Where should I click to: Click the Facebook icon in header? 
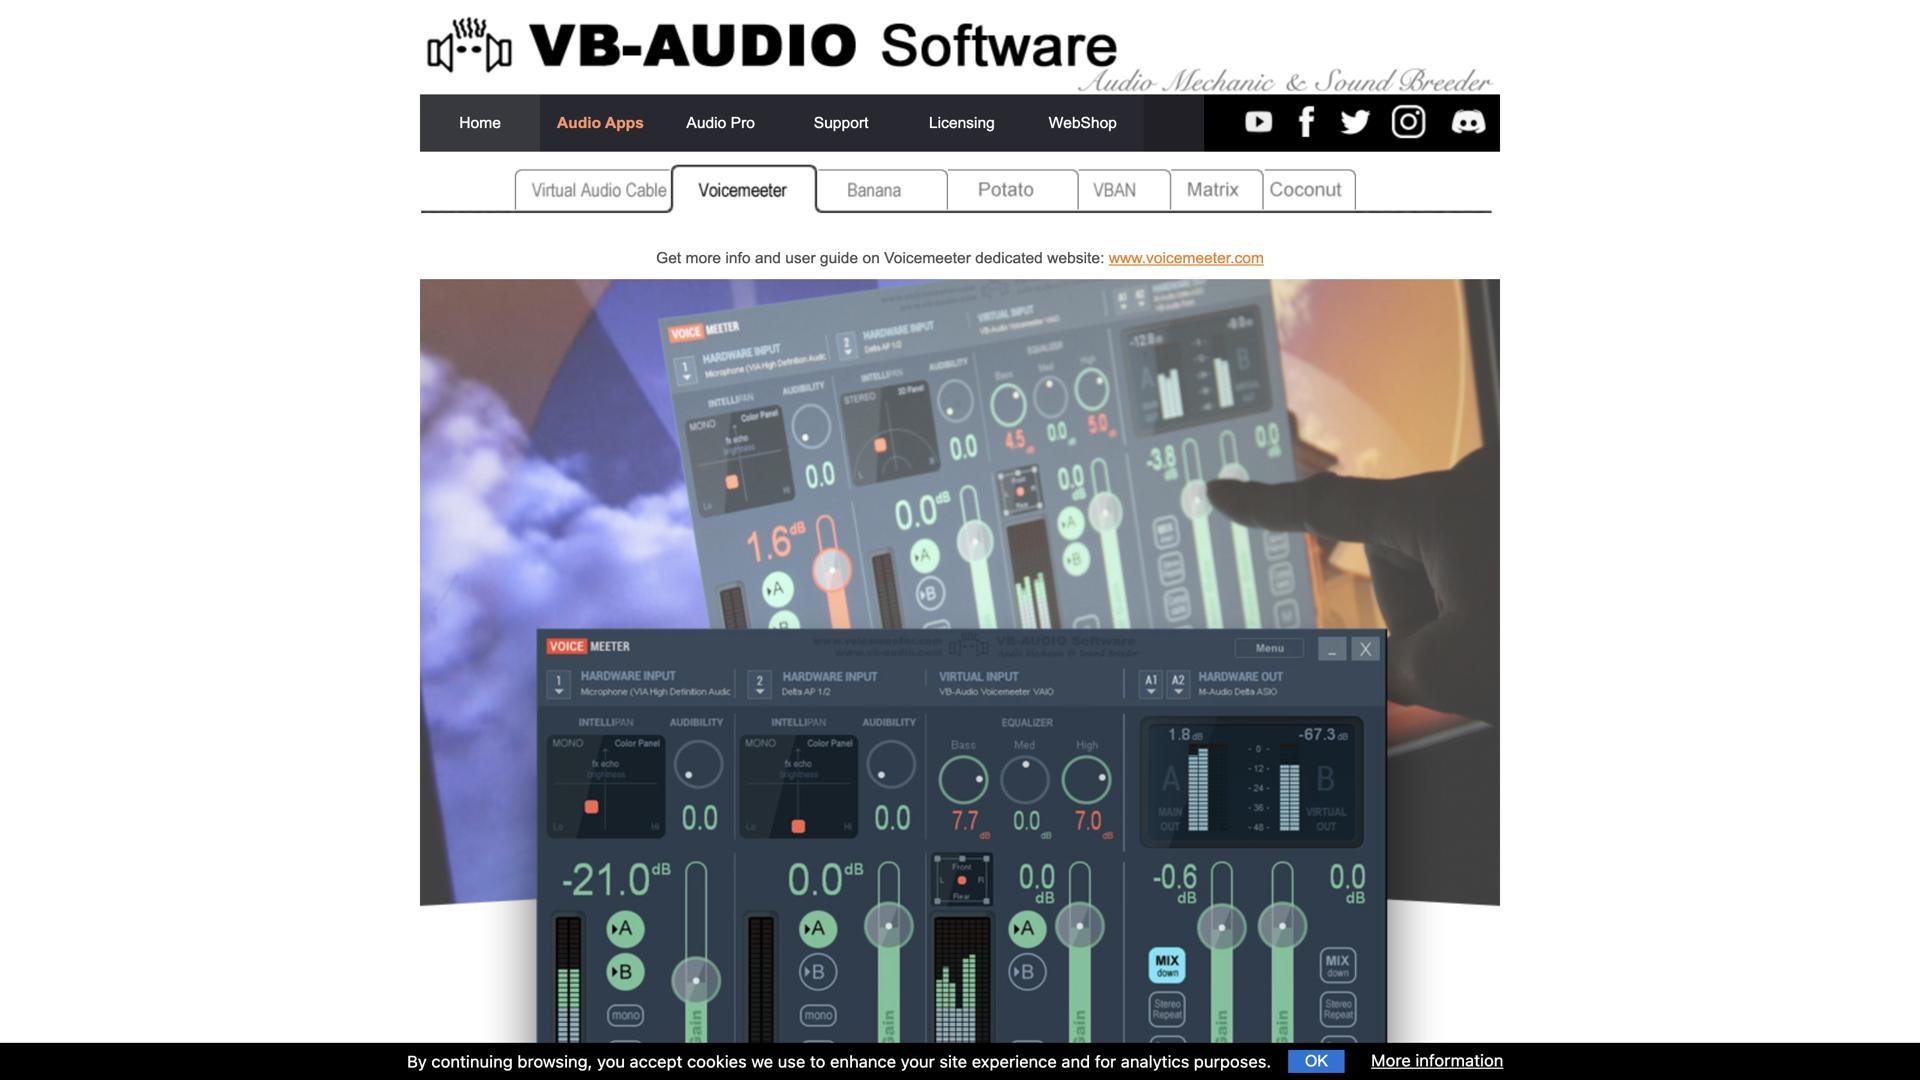pos(1306,122)
